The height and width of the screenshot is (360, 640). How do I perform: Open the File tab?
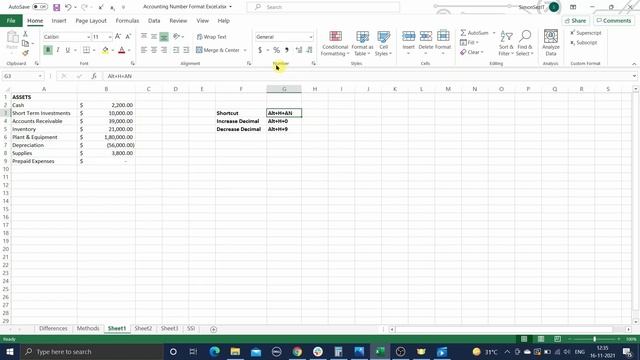pos(11,20)
